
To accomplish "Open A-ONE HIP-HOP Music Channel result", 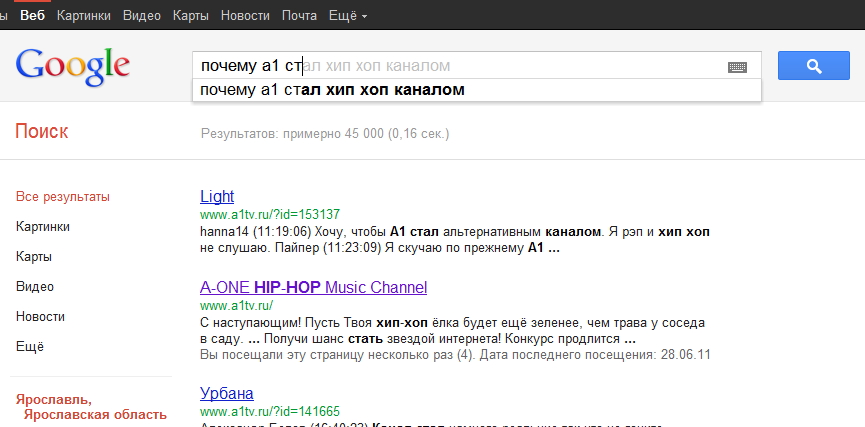I will (x=313, y=287).
